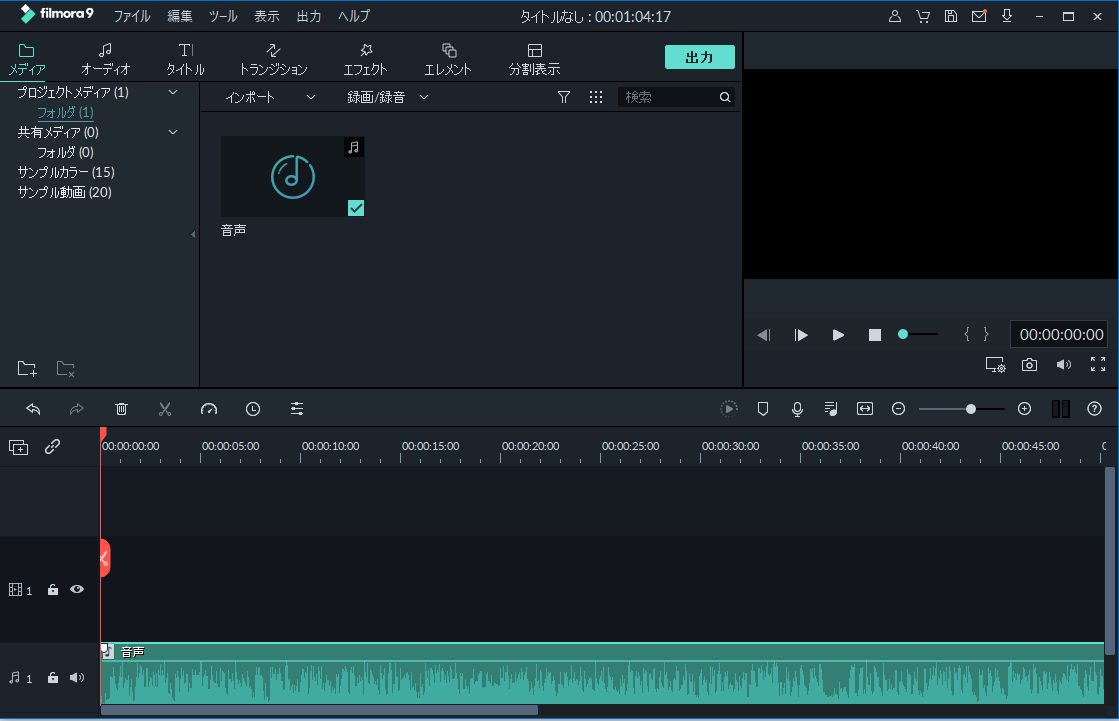This screenshot has width=1119, height=721.
Task: Toggle lock on audio track 1
Action: point(53,678)
